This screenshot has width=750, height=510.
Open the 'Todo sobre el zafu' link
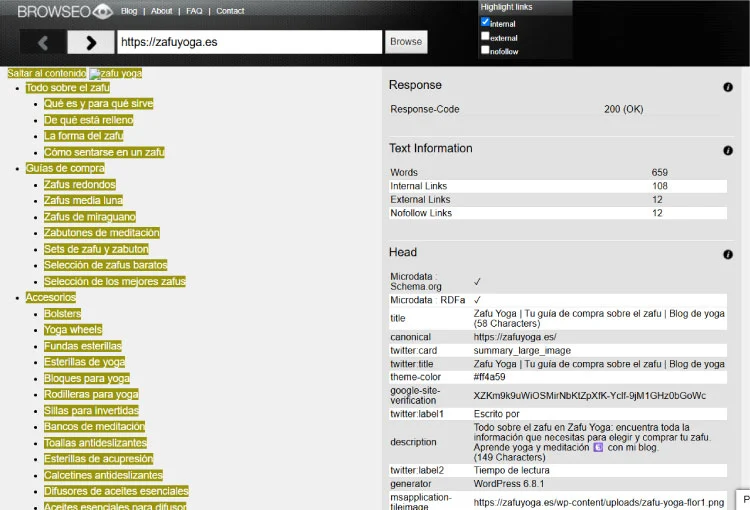coord(68,88)
